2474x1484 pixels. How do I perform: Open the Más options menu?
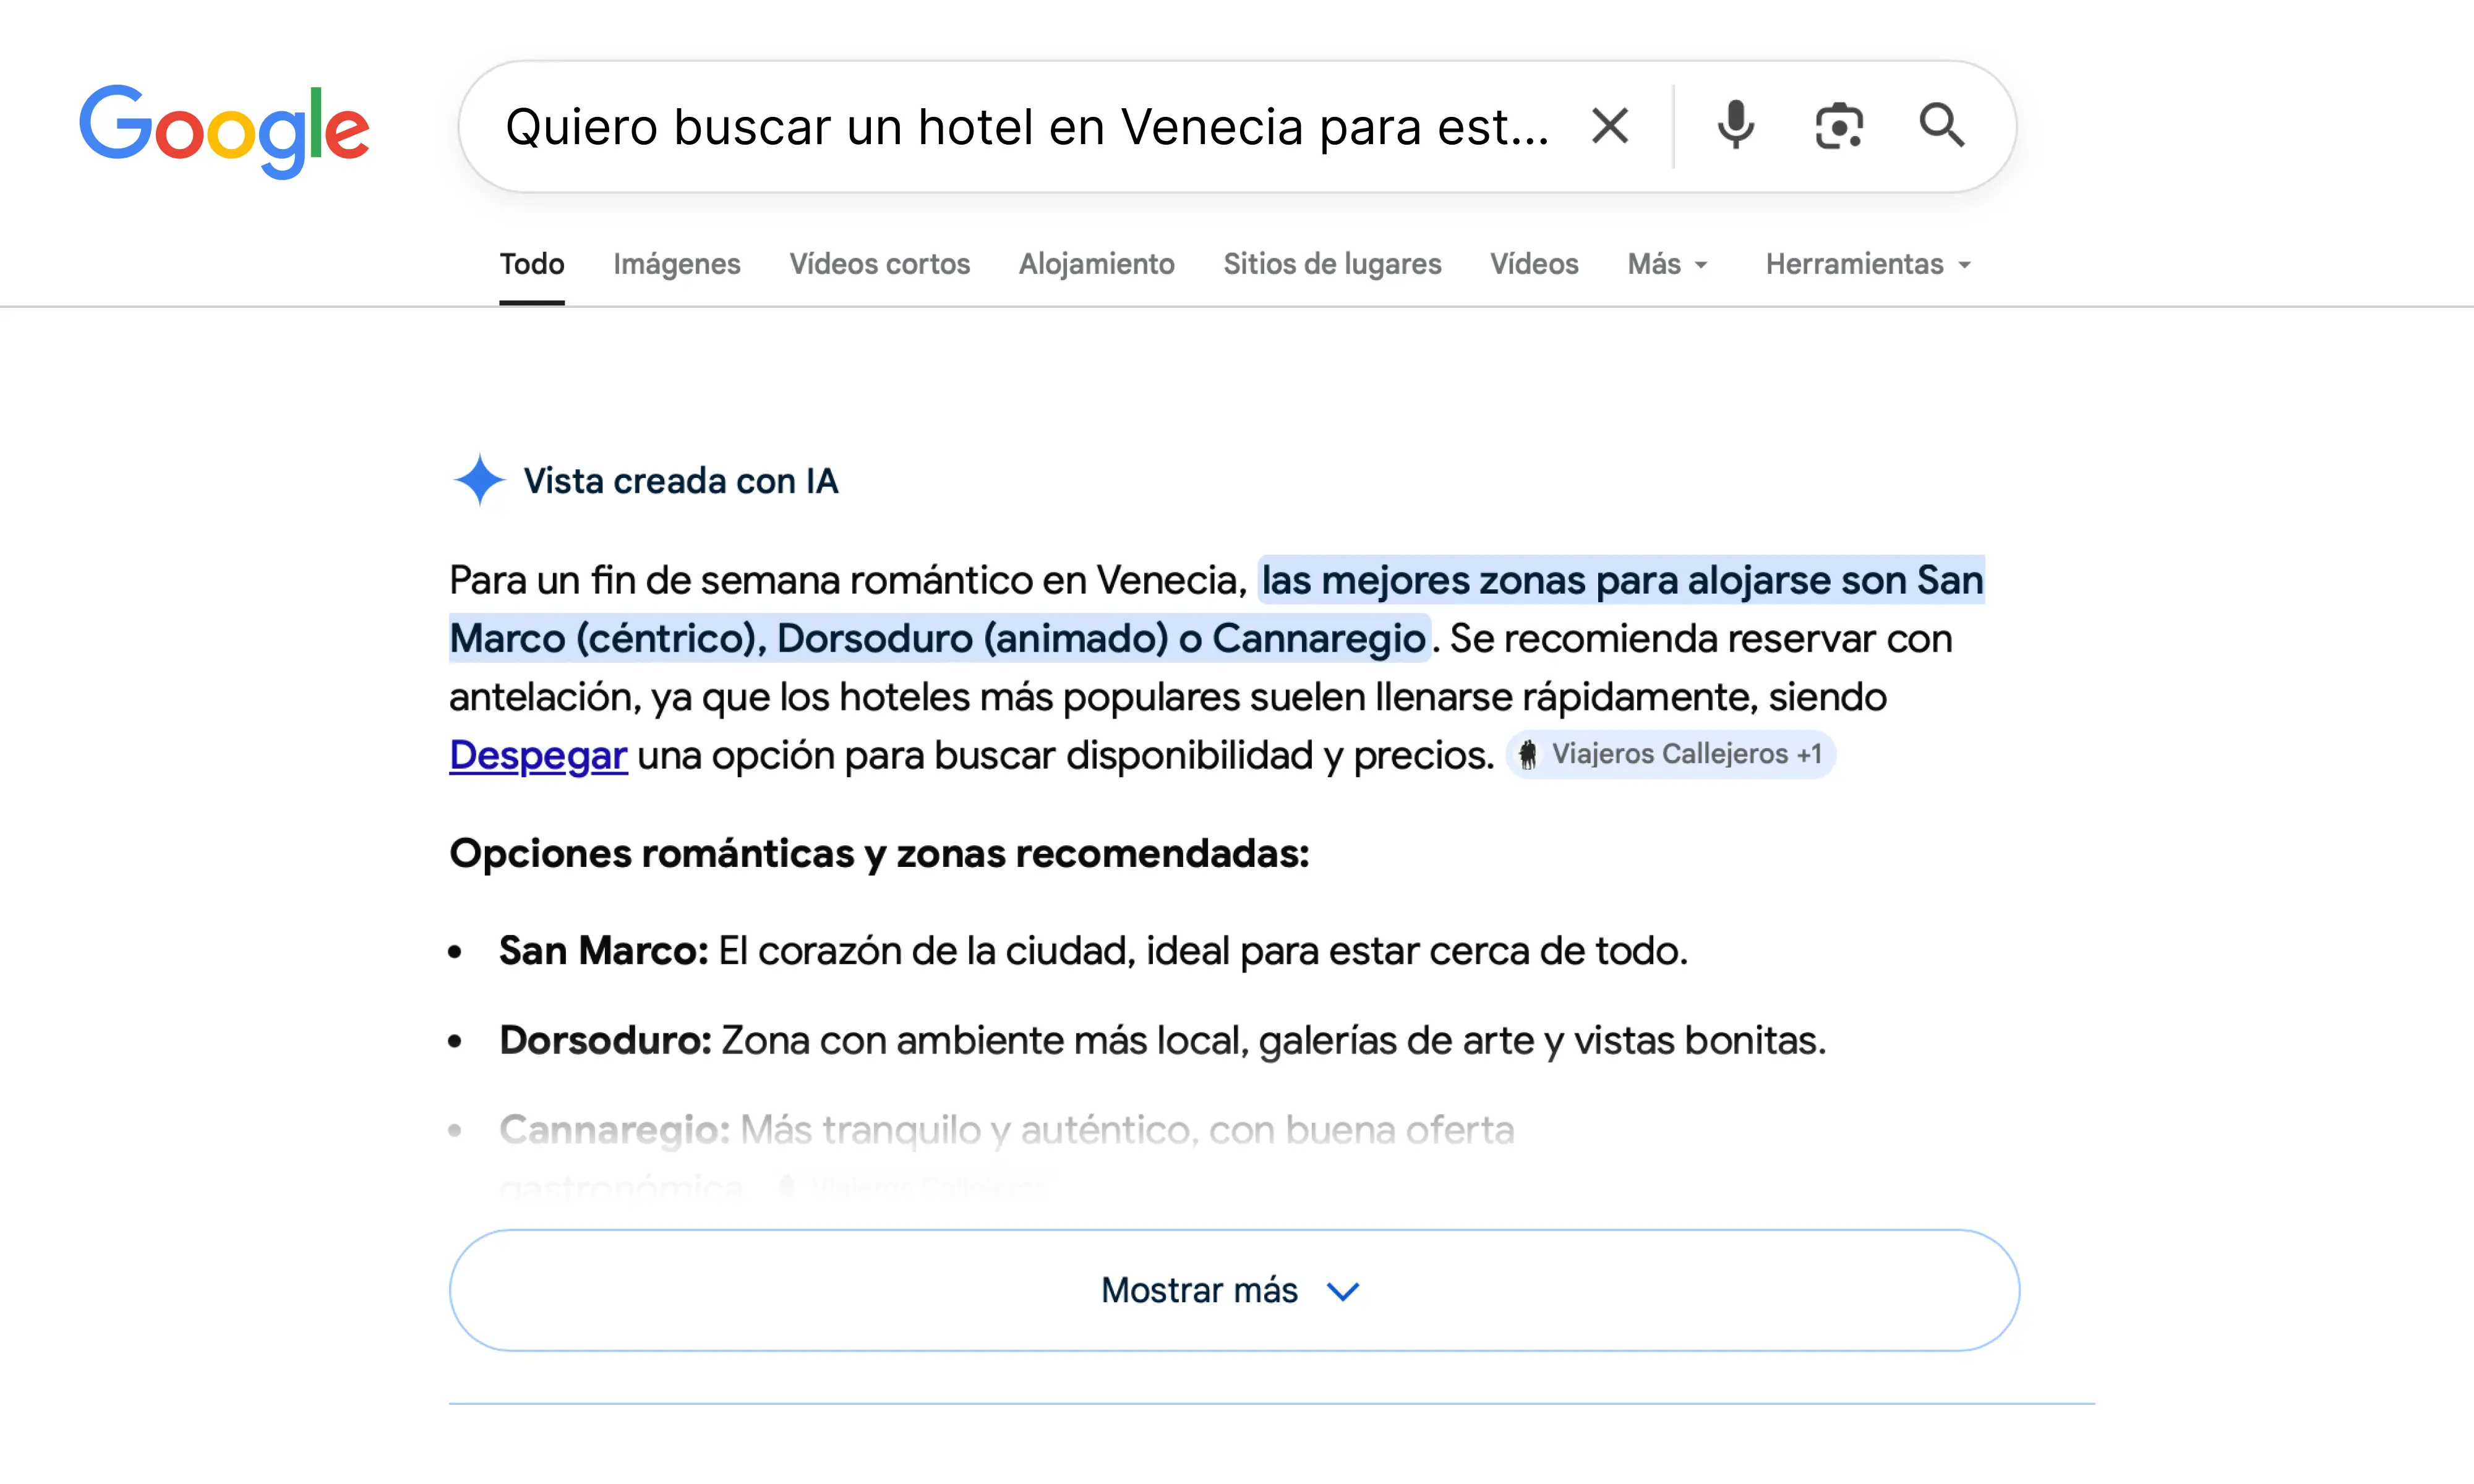pyautogui.click(x=1665, y=264)
